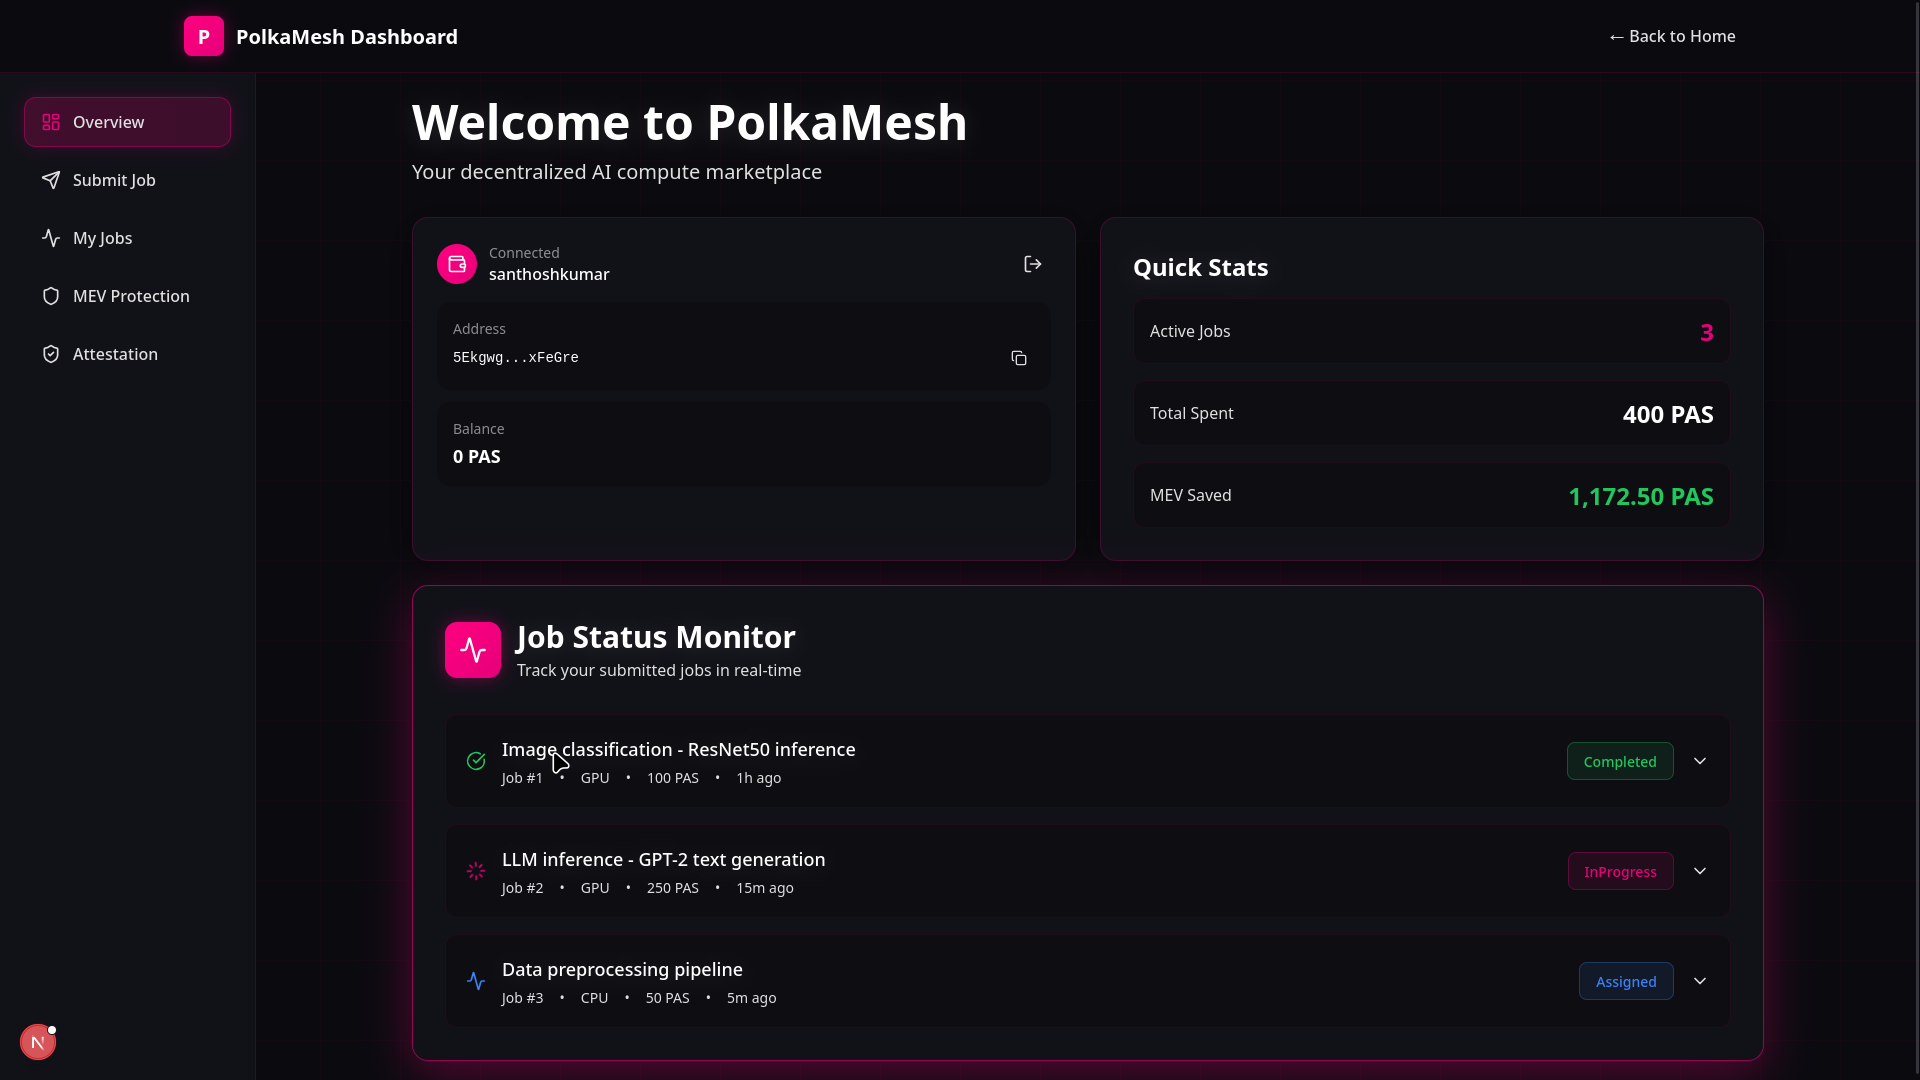Expand the LLM inference job row
This screenshot has height=1080, width=1920.
(1700, 871)
